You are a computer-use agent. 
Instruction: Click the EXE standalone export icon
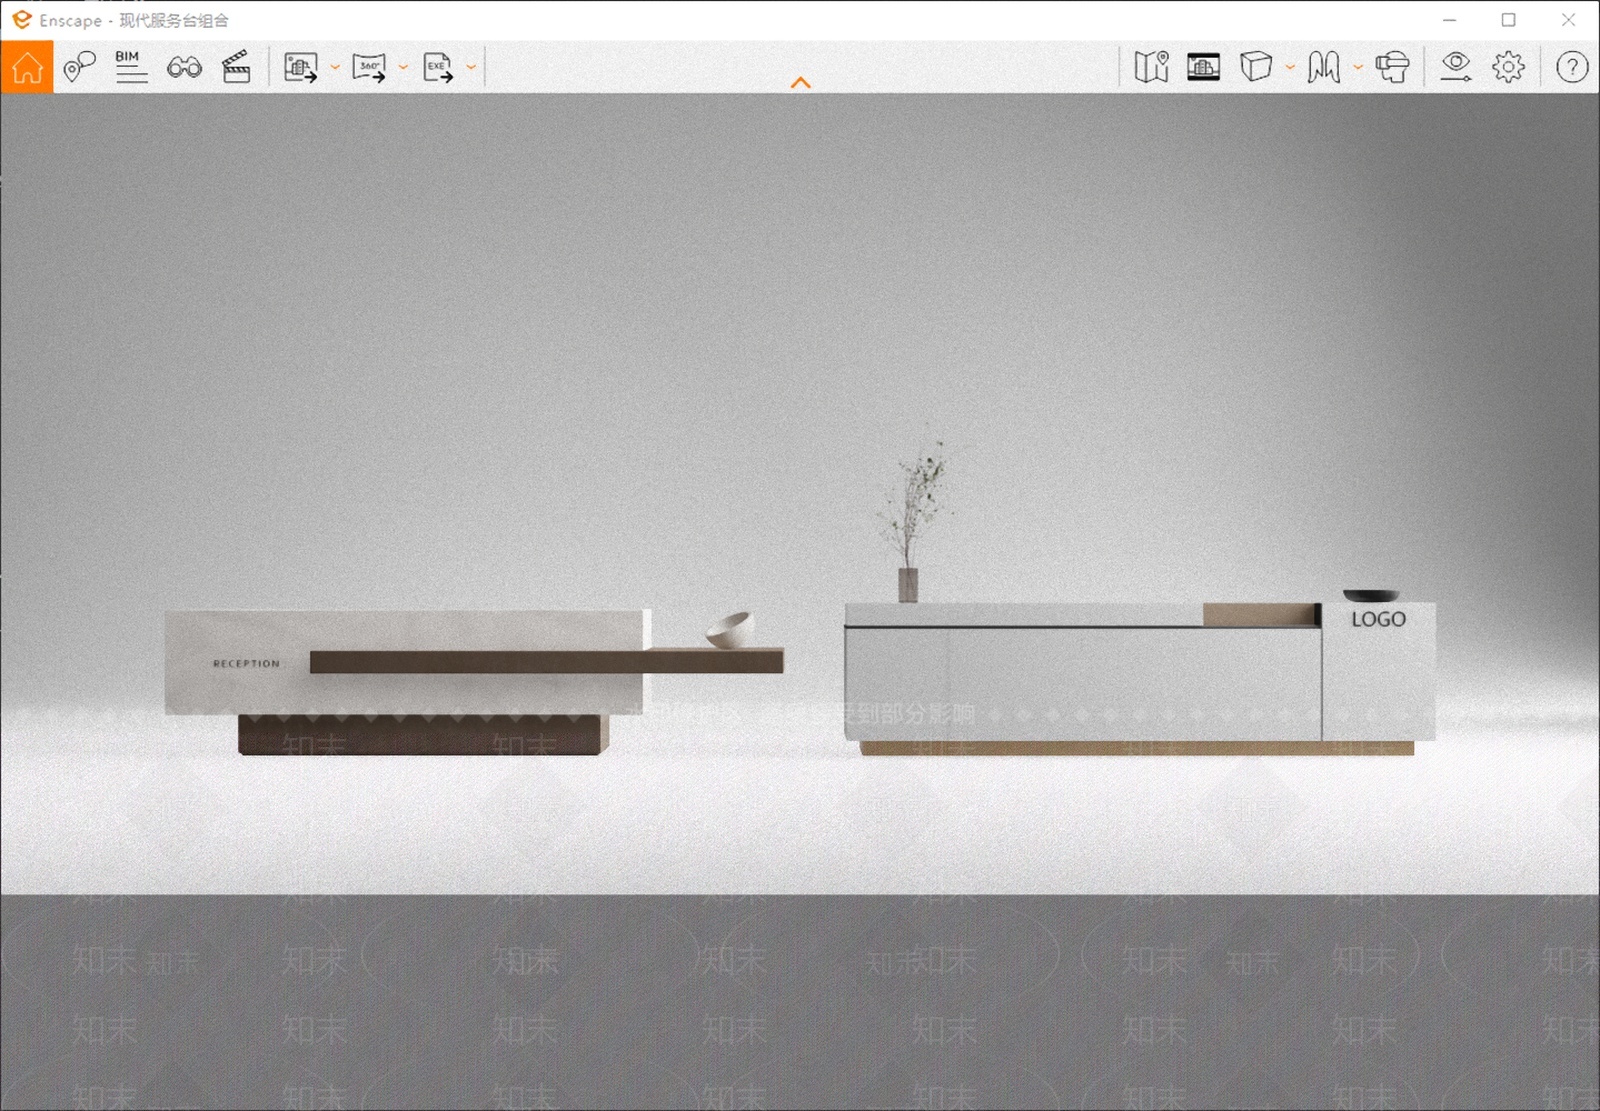tap(438, 67)
